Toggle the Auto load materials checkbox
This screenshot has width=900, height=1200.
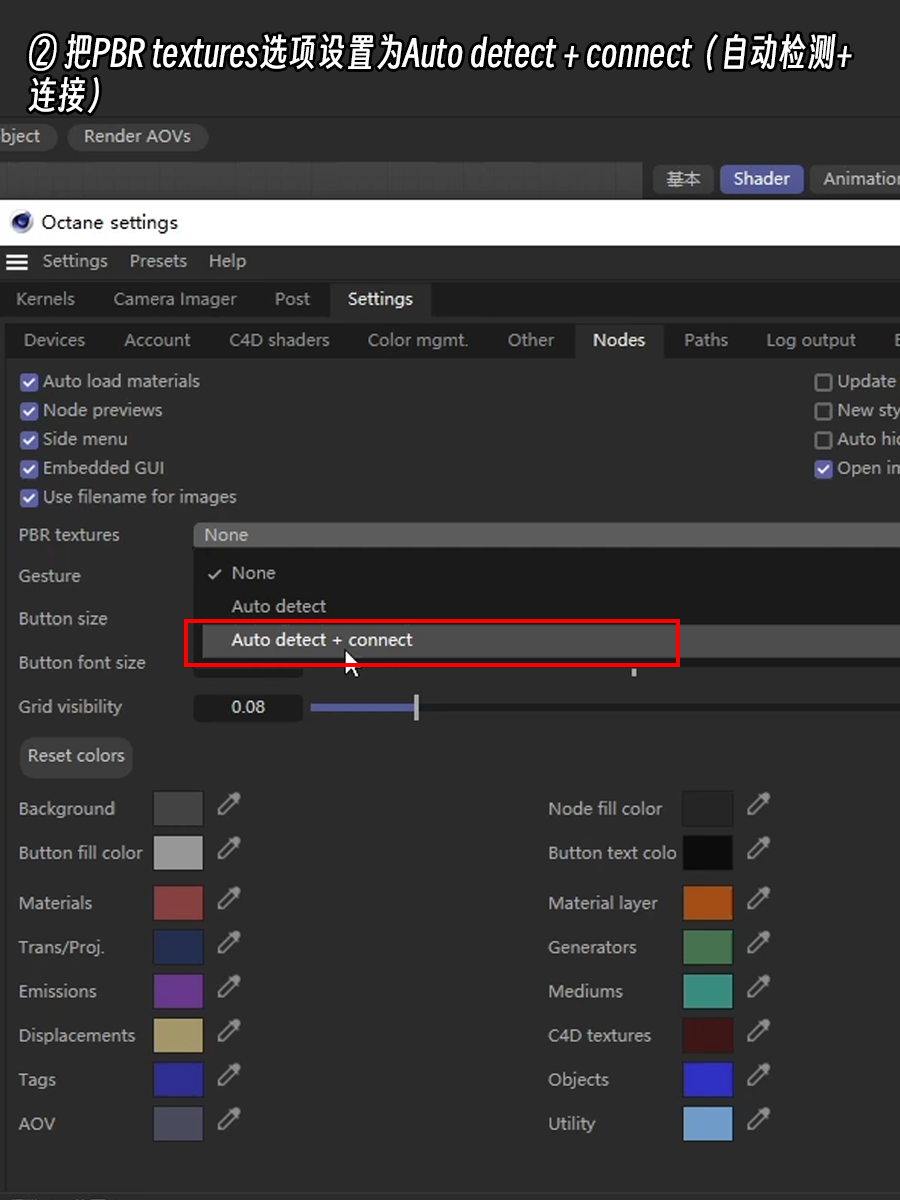(29, 382)
